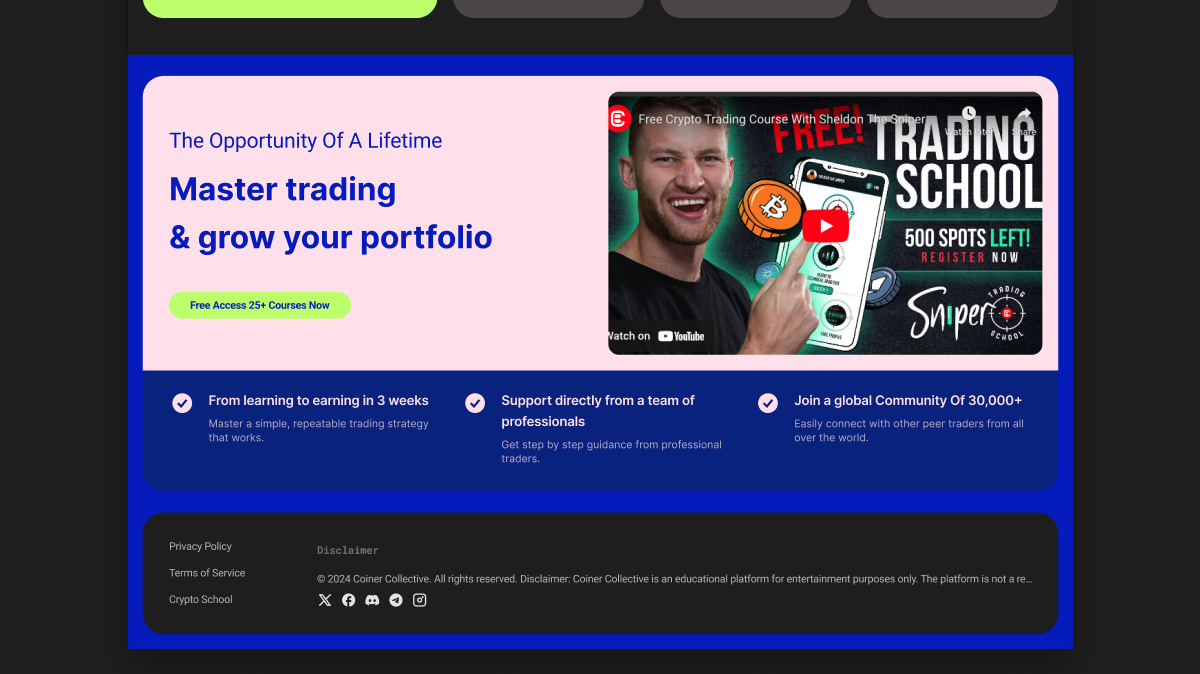Open the Telegram icon in footer
The height and width of the screenshot is (674, 1200).
click(x=396, y=600)
